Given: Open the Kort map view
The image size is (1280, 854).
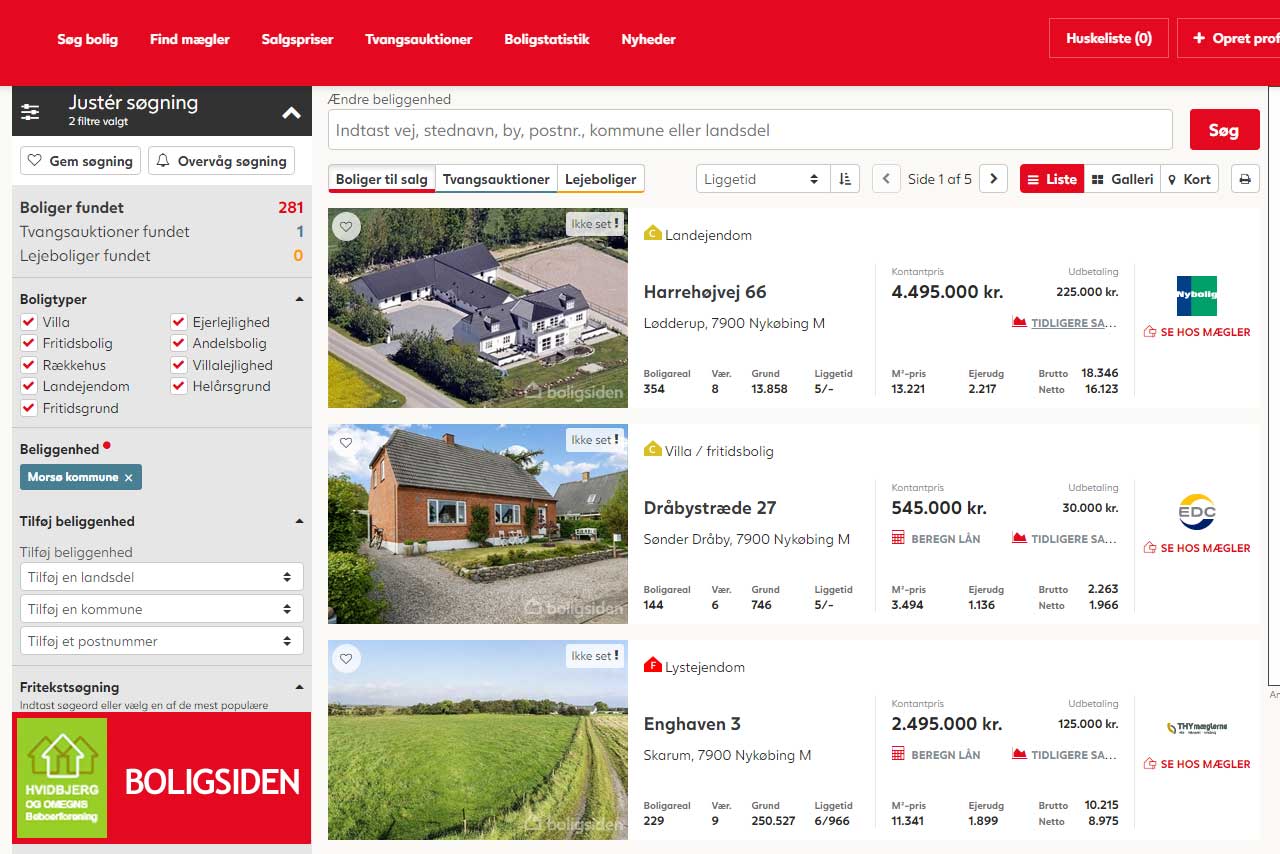Looking at the screenshot, I should click(1189, 179).
